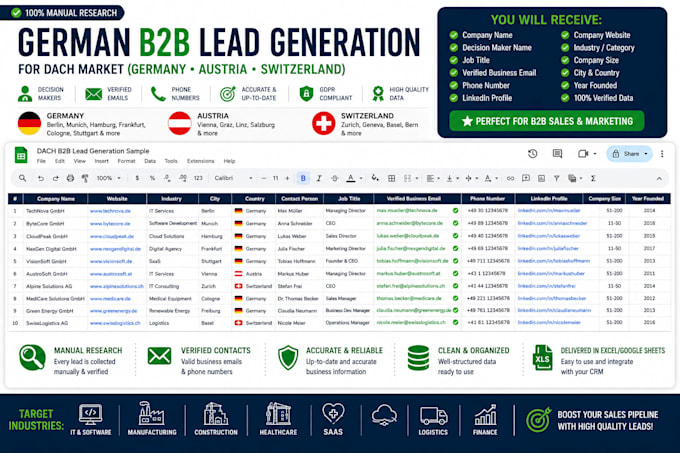Viewport: 680px width, 453px height.
Task: Open the 100% zoom dropdown
Action: (x=108, y=178)
